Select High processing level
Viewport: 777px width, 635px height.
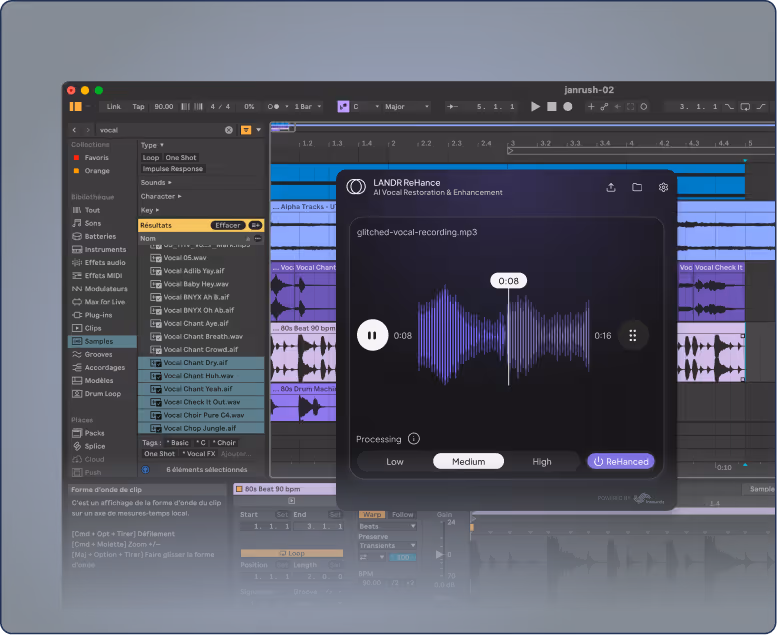[x=542, y=462]
